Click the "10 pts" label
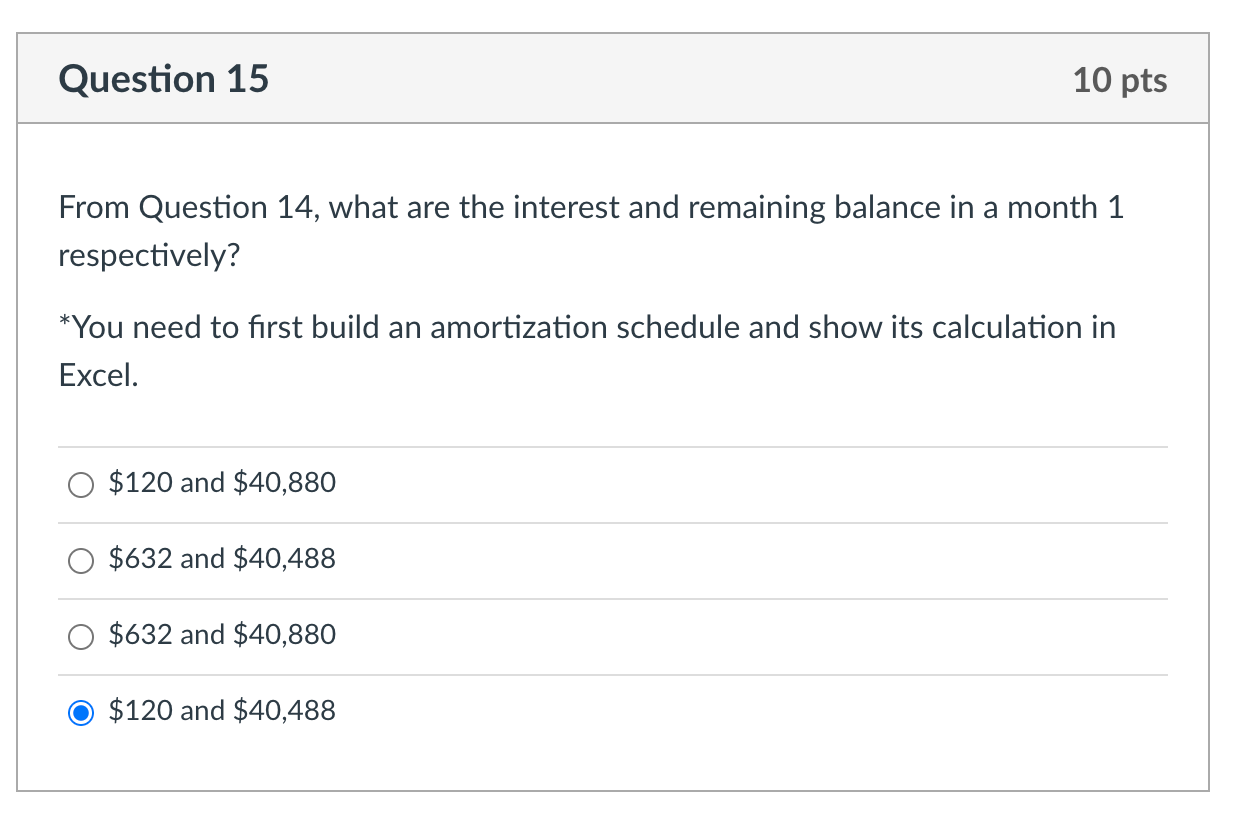 [x=1120, y=81]
